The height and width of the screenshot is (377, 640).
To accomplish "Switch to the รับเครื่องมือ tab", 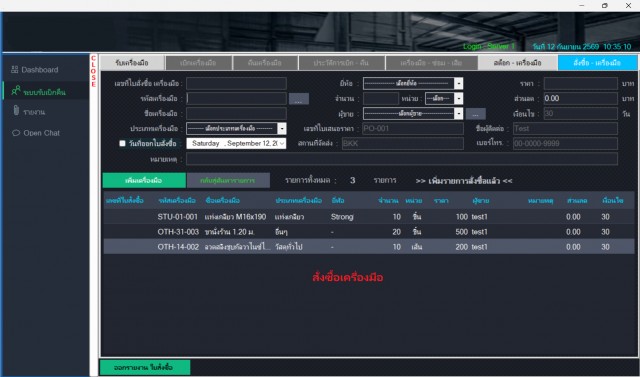I will pos(132,63).
